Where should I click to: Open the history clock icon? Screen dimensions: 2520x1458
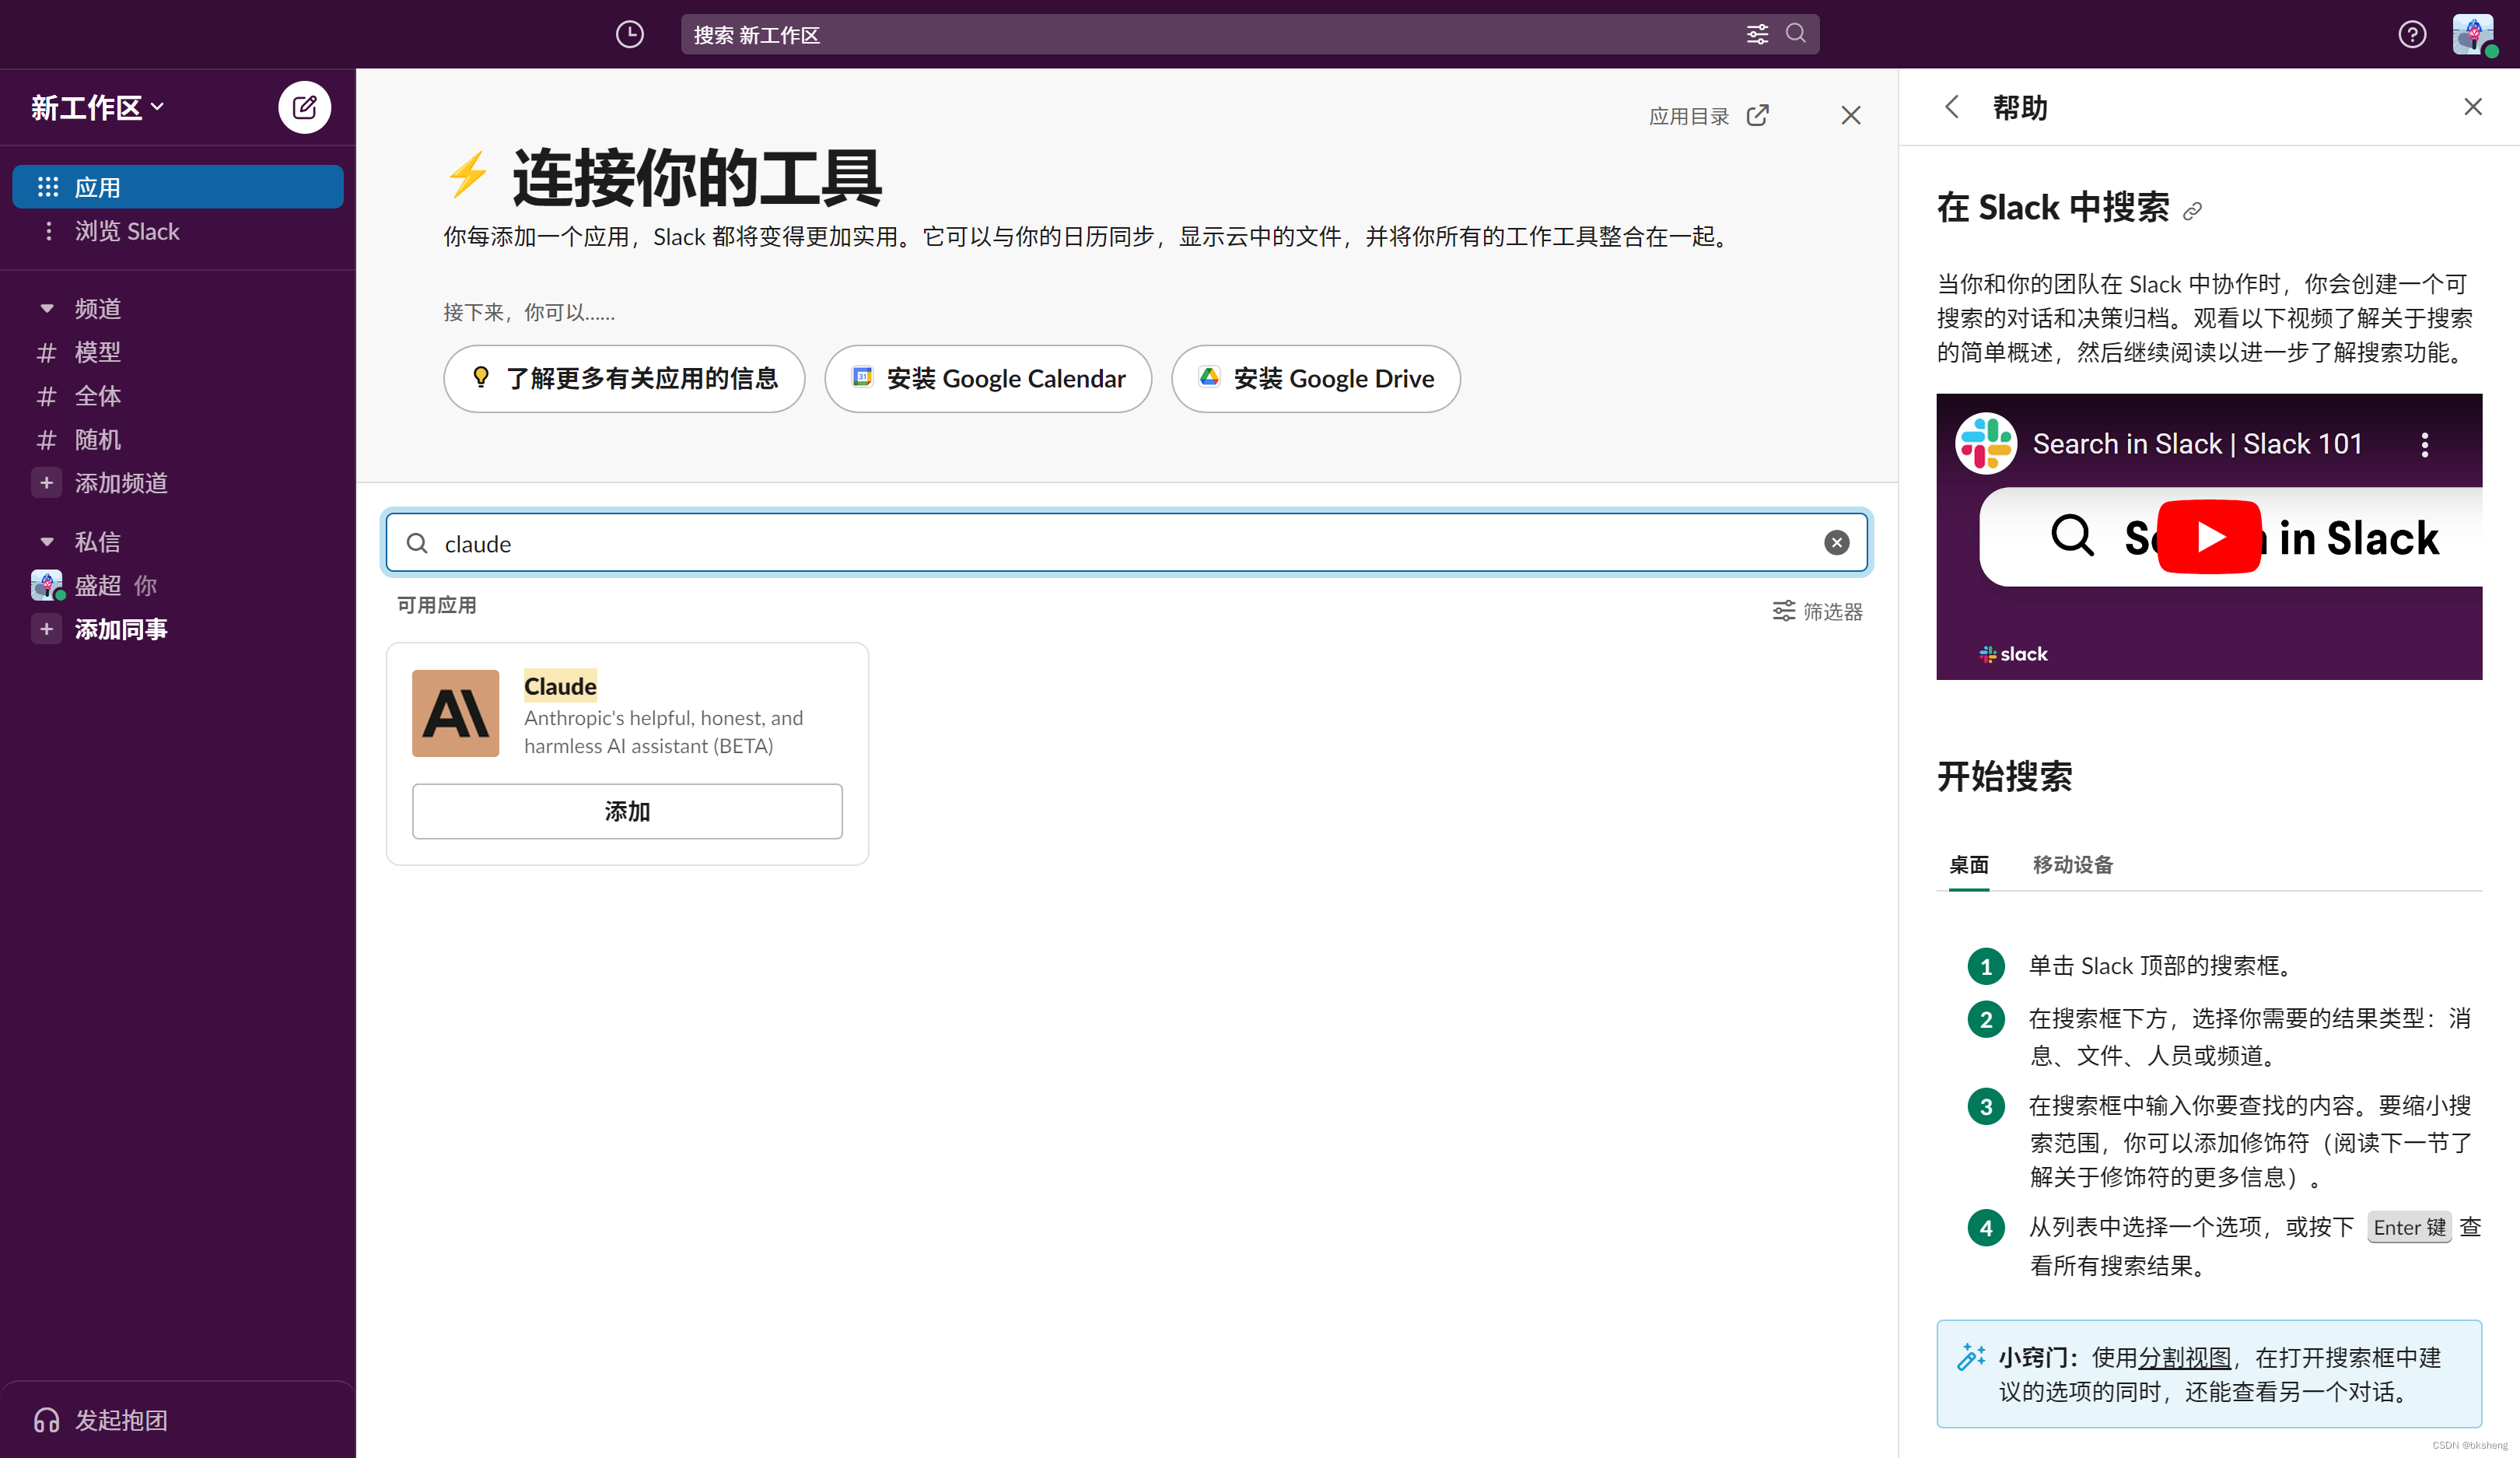pyautogui.click(x=629, y=34)
